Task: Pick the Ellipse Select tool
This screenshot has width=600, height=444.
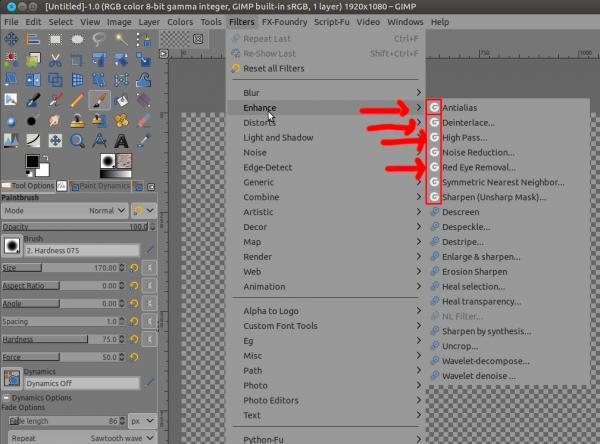Action: 77,39
